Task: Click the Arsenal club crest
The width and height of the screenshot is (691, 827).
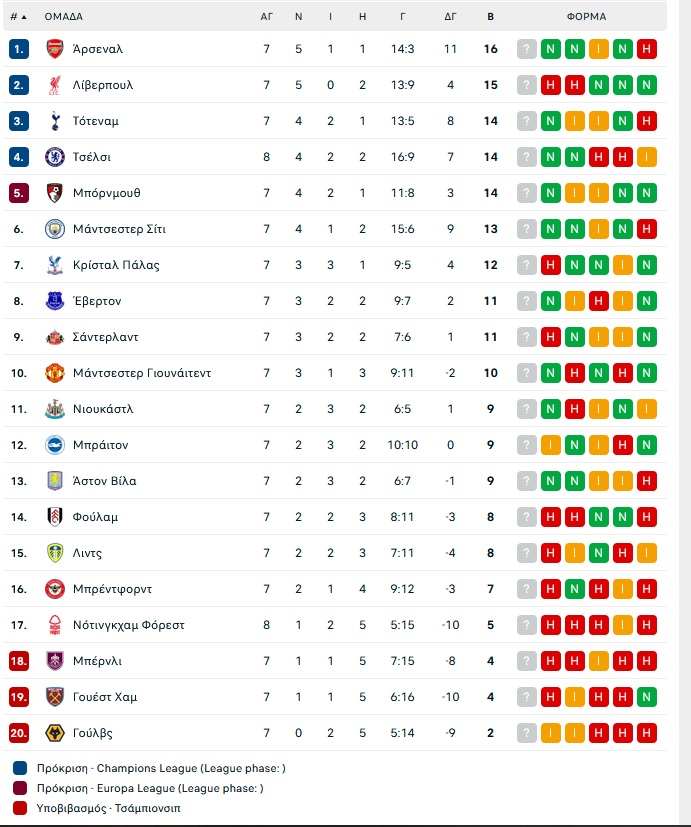Action: point(55,49)
